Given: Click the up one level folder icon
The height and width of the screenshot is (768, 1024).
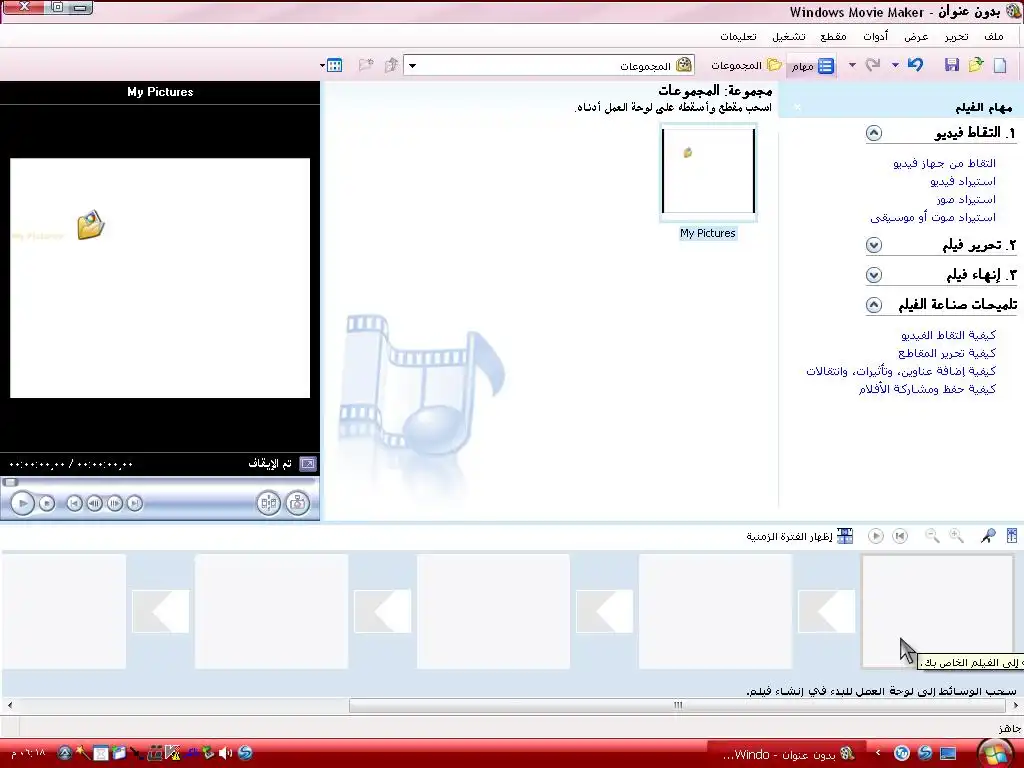Looking at the screenshot, I should coord(391,65).
